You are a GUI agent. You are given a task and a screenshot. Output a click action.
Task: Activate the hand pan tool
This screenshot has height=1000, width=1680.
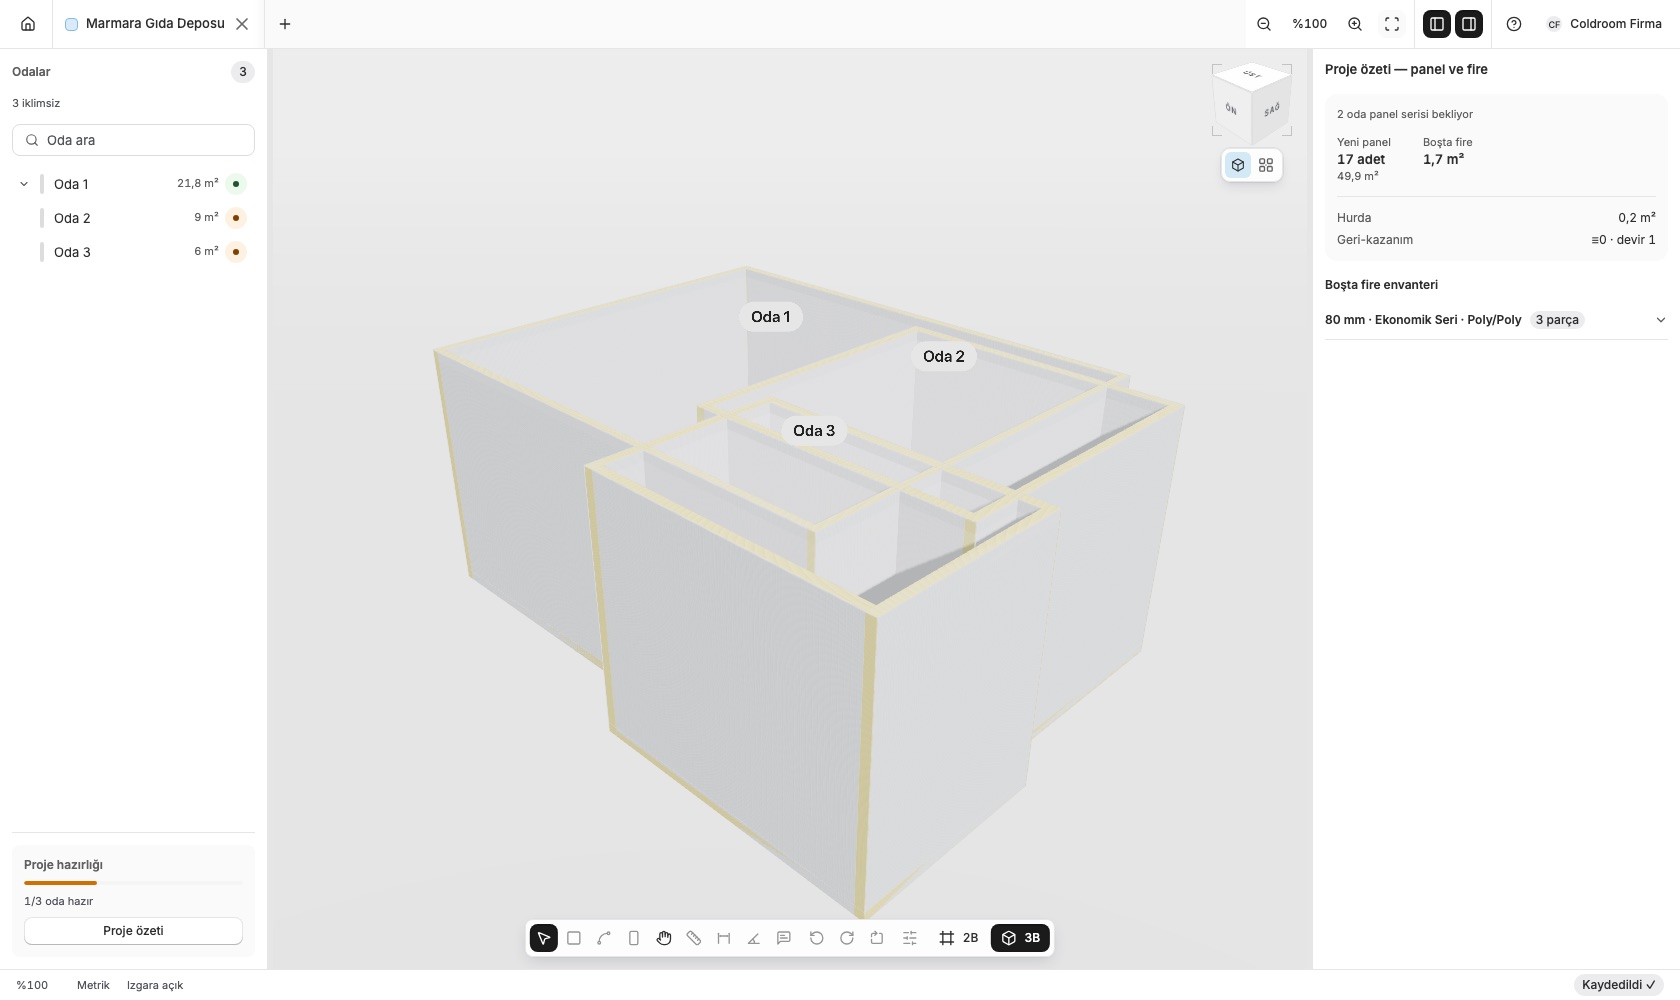[x=664, y=938]
